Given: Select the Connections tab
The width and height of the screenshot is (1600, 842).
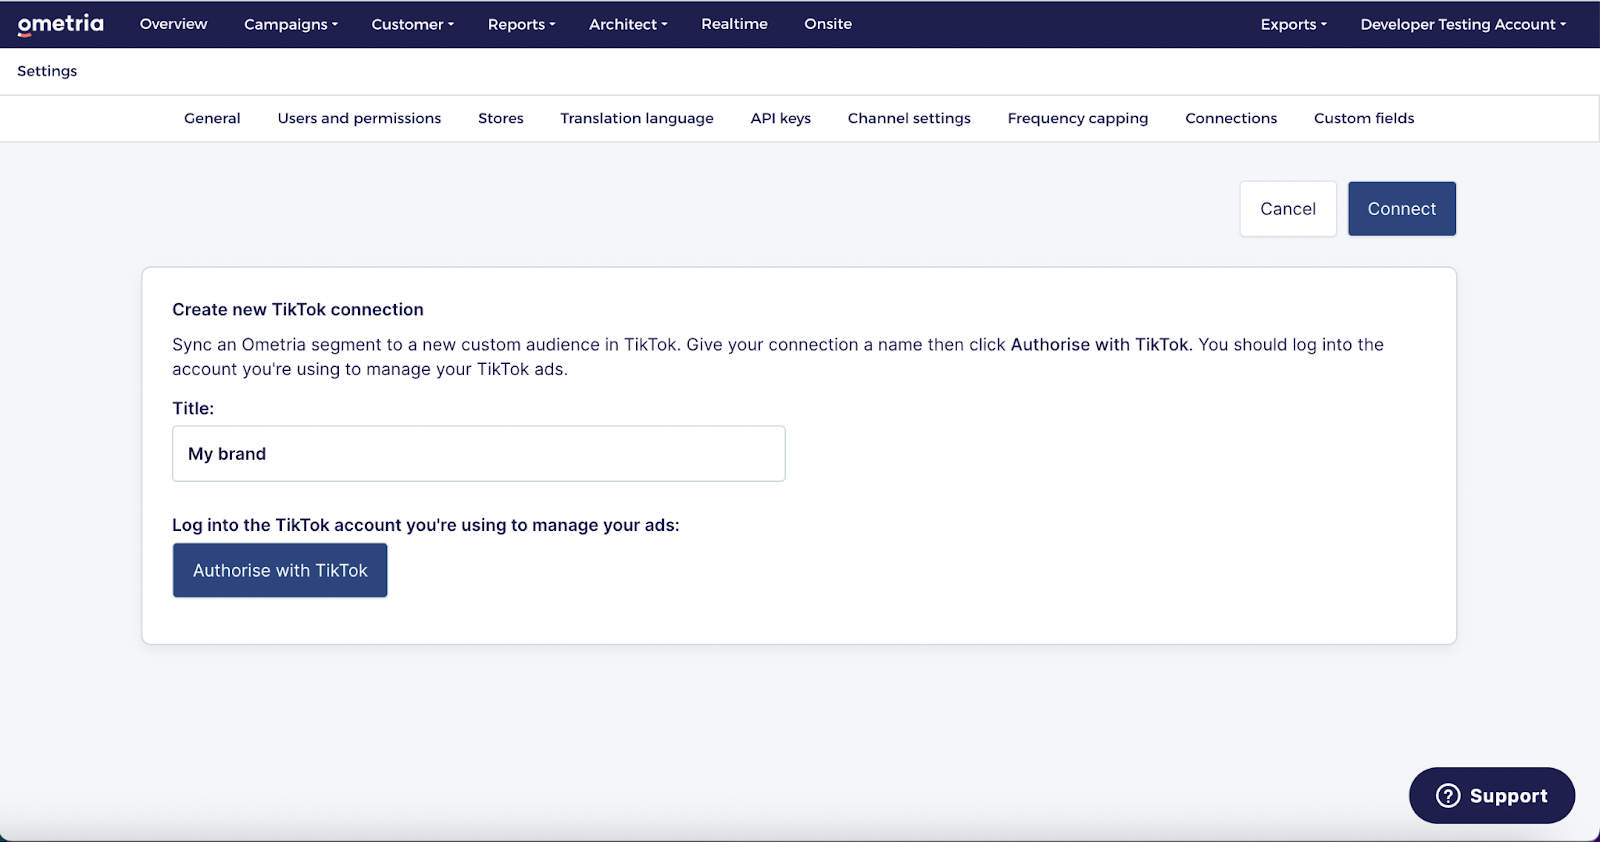Looking at the screenshot, I should click(x=1231, y=118).
